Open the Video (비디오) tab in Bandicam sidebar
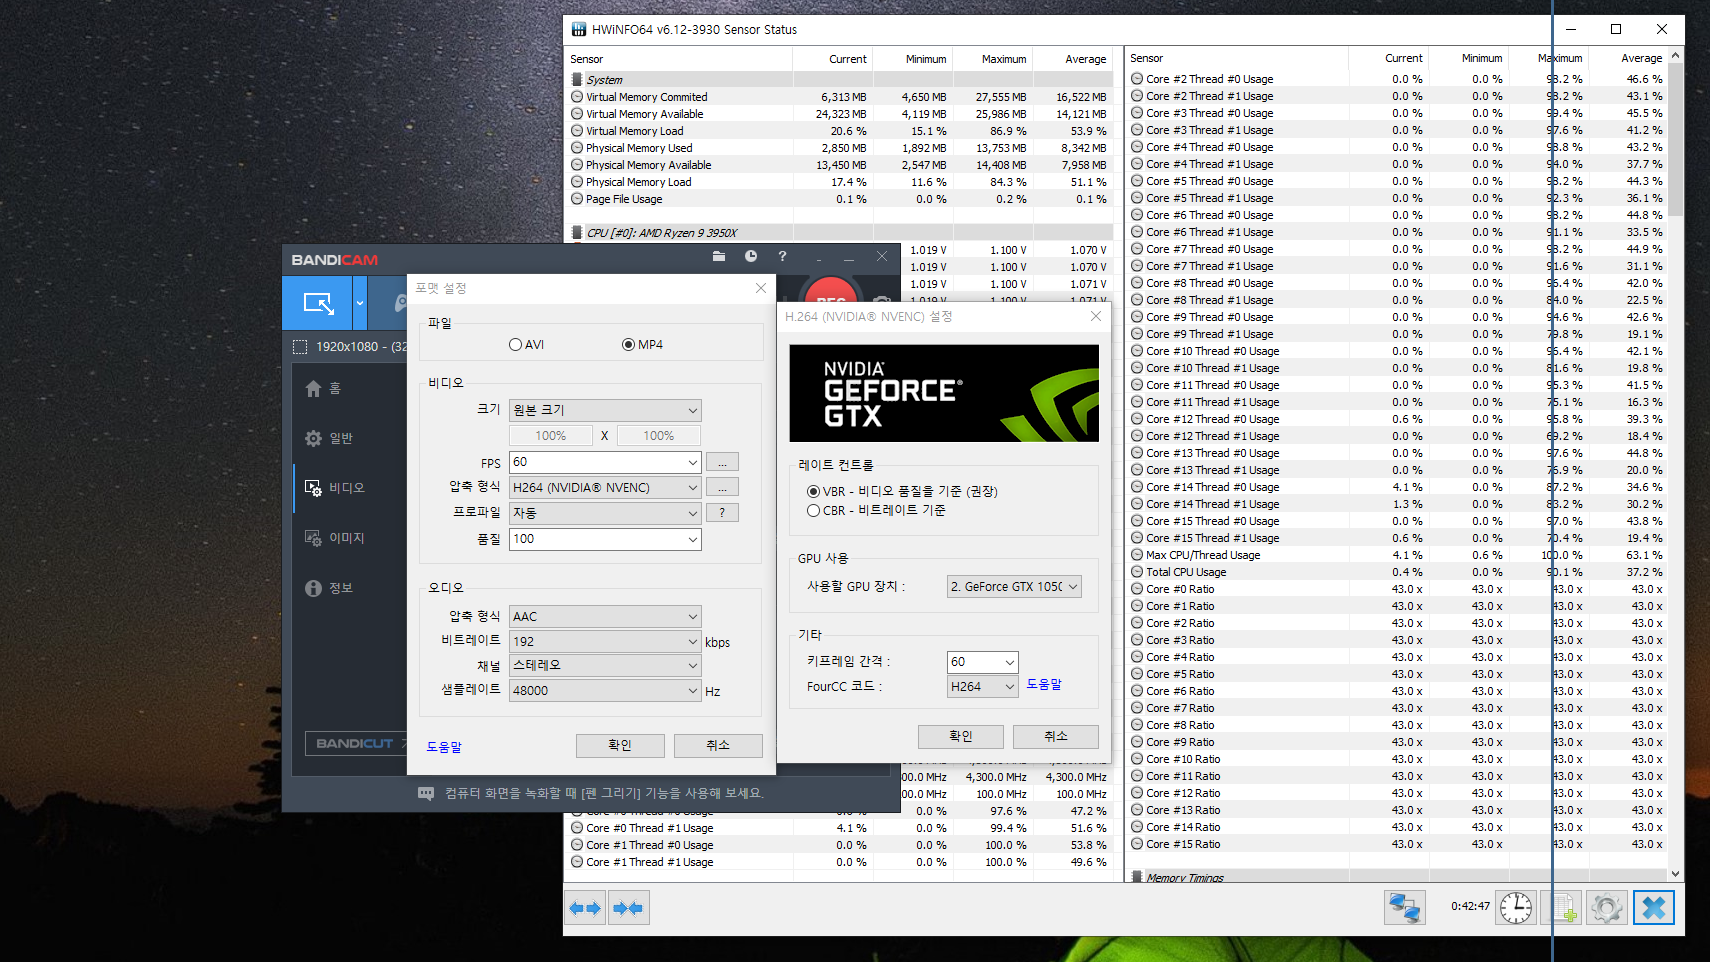 click(x=334, y=488)
